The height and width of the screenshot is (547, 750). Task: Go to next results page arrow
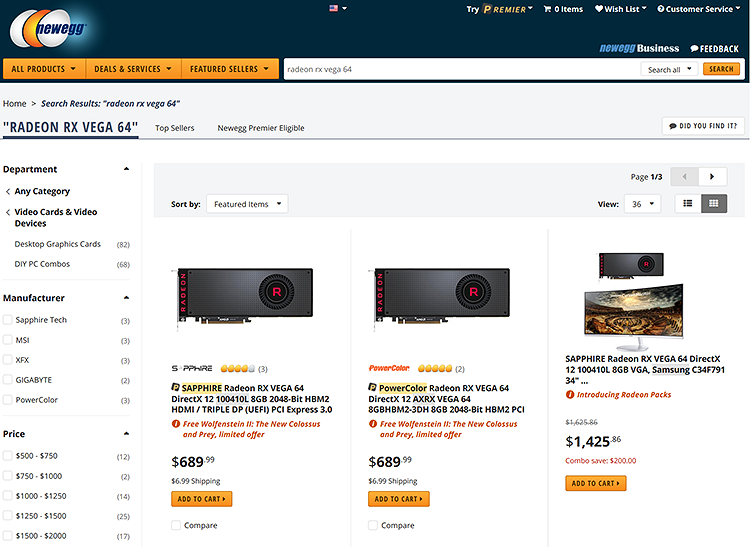tap(713, 176)
